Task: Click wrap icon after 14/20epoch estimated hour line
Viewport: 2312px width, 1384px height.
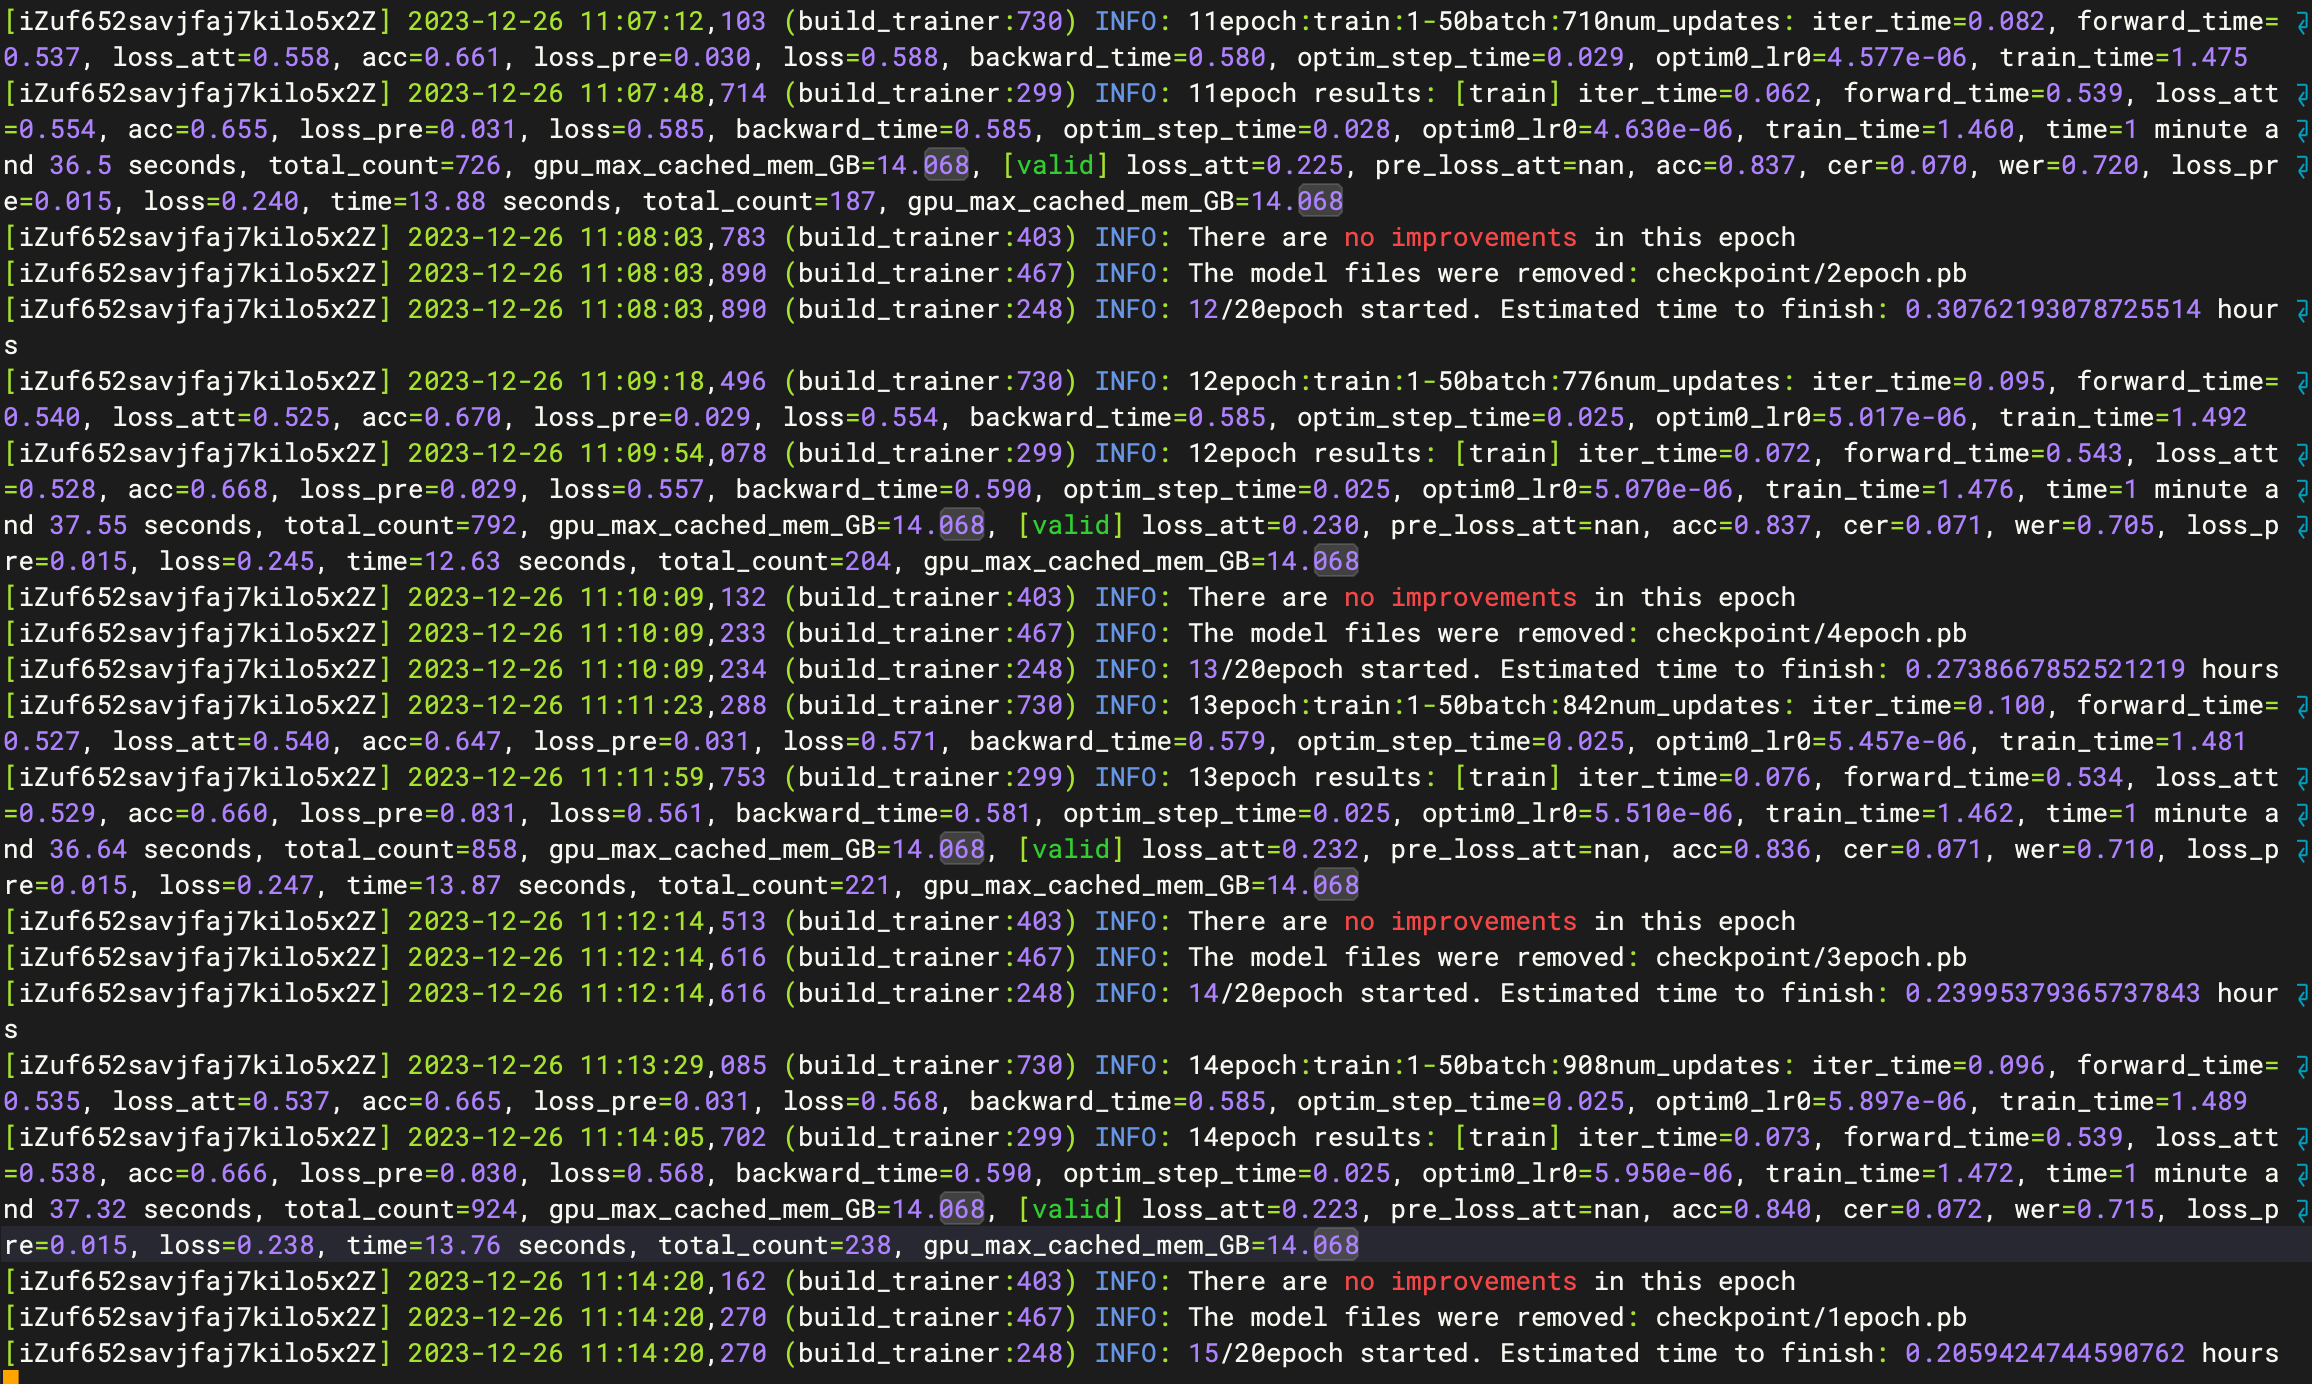Action: [2302, 994]
